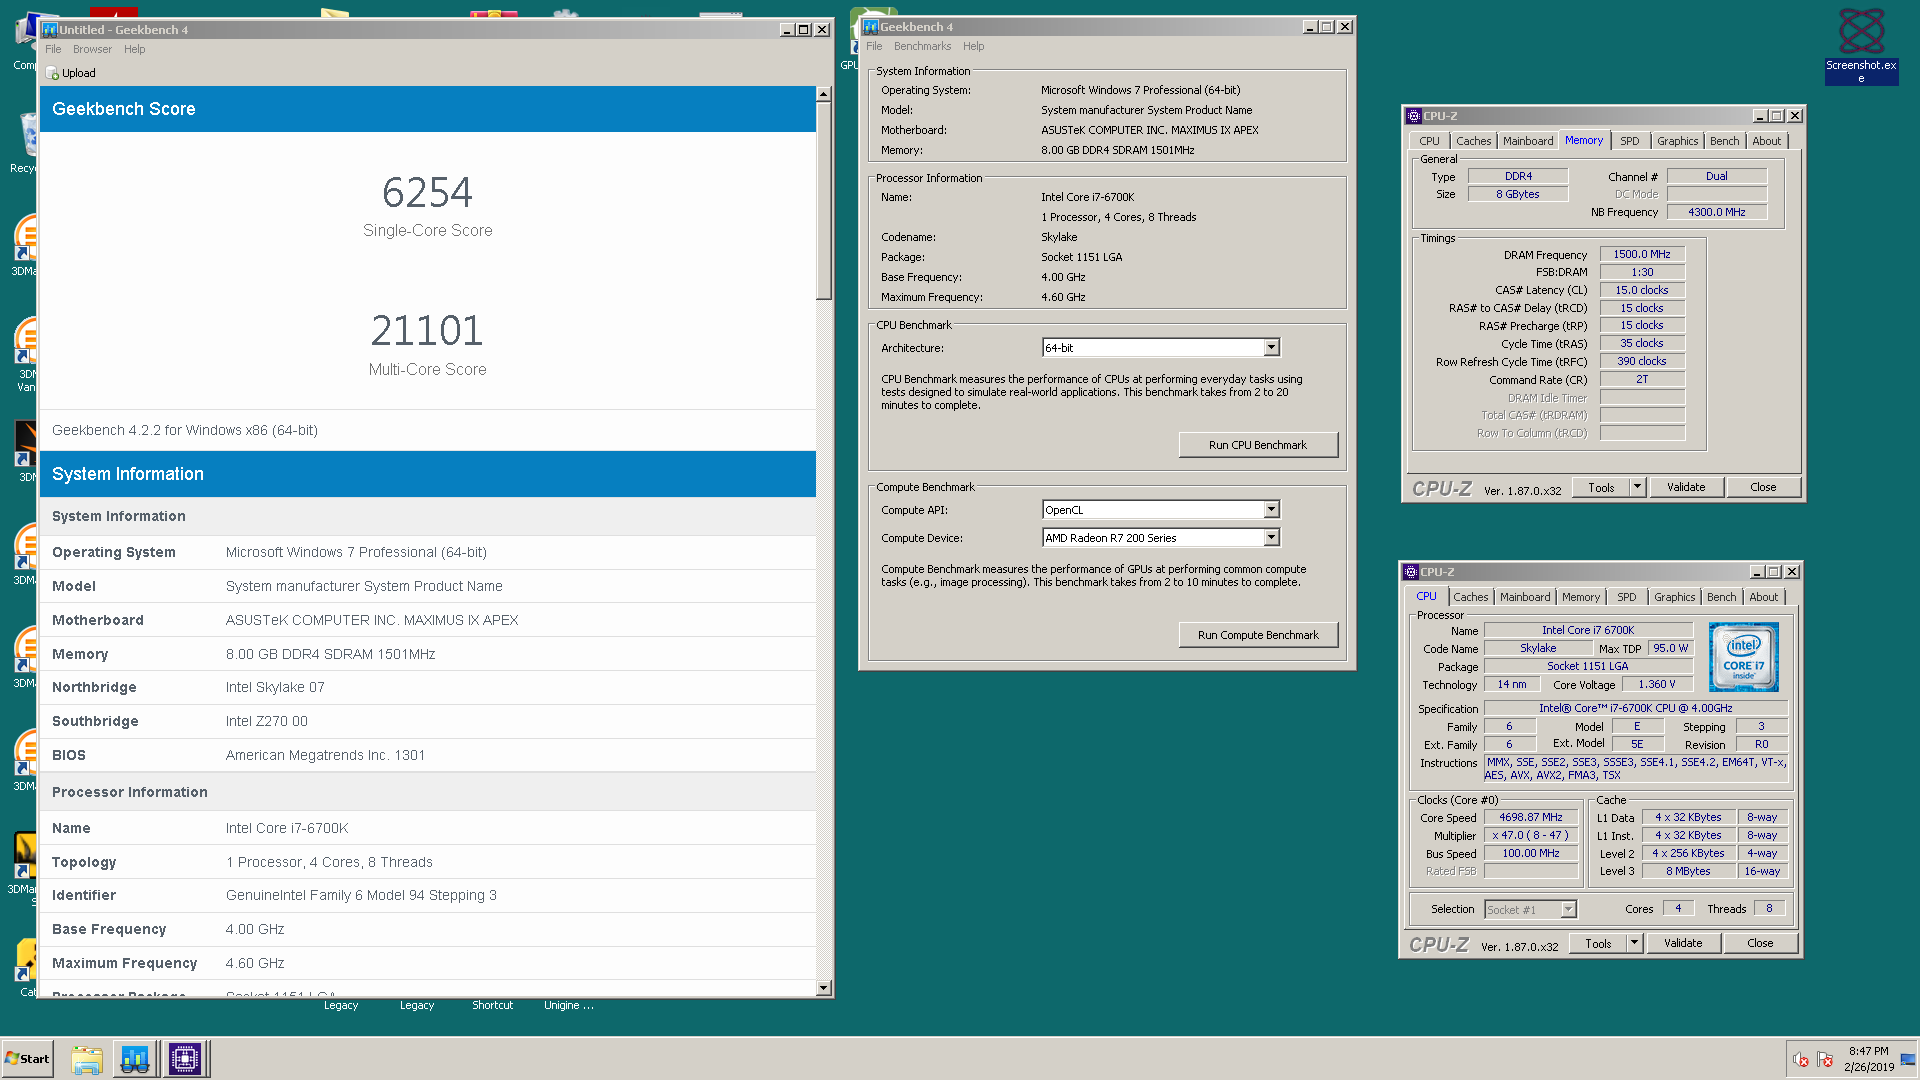
Task: Open the Start menu
Action: click(x=27, y=1059)
